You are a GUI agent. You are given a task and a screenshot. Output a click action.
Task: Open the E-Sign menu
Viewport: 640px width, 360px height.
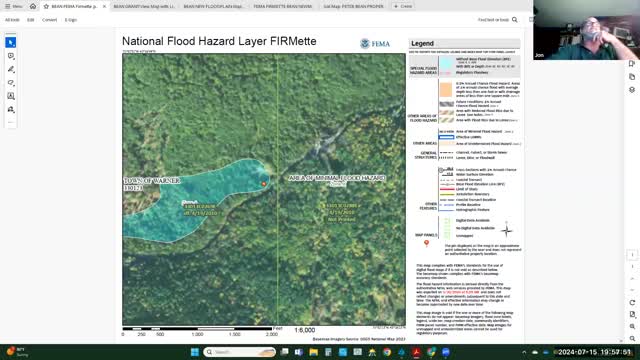click(x=71, y=20)
